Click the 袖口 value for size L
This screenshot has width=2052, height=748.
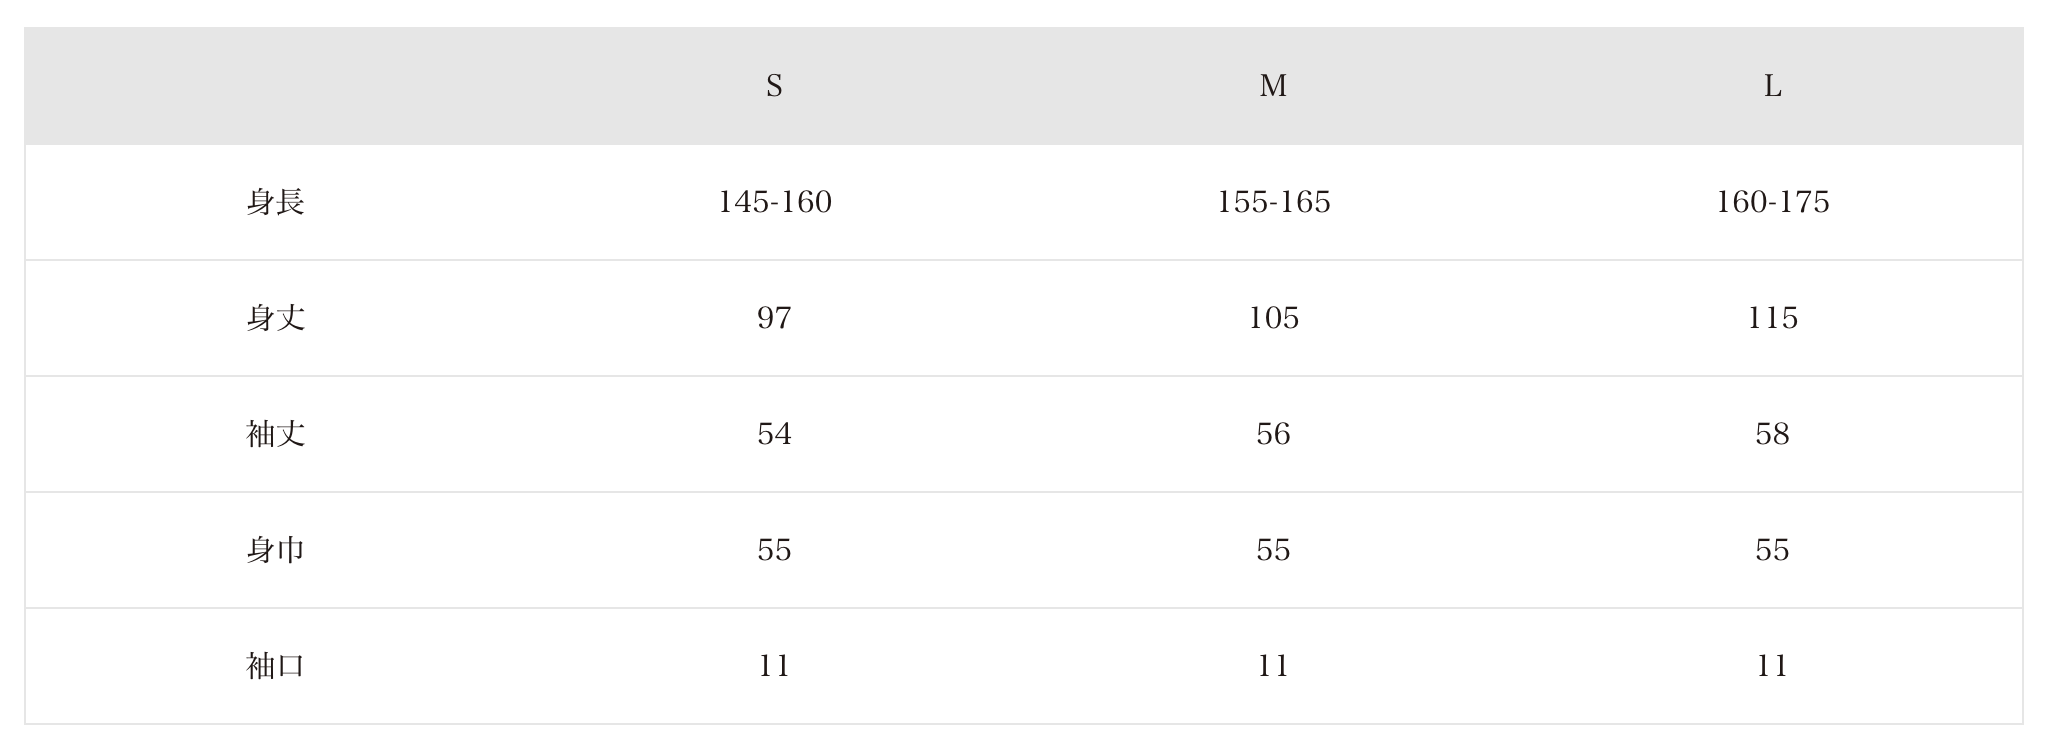[x=1772, y=667]
